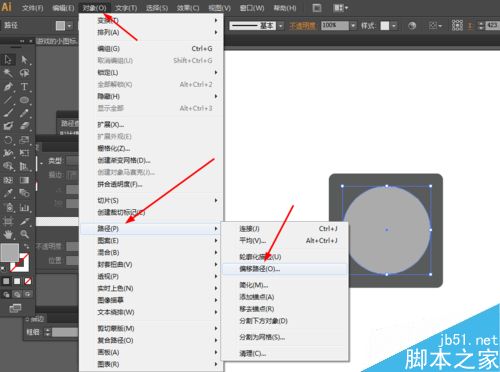Choose 偏移路径(O)... from path submenu
Image resolution: width=500 pixels, height=372 pixels.
point(284,269)
